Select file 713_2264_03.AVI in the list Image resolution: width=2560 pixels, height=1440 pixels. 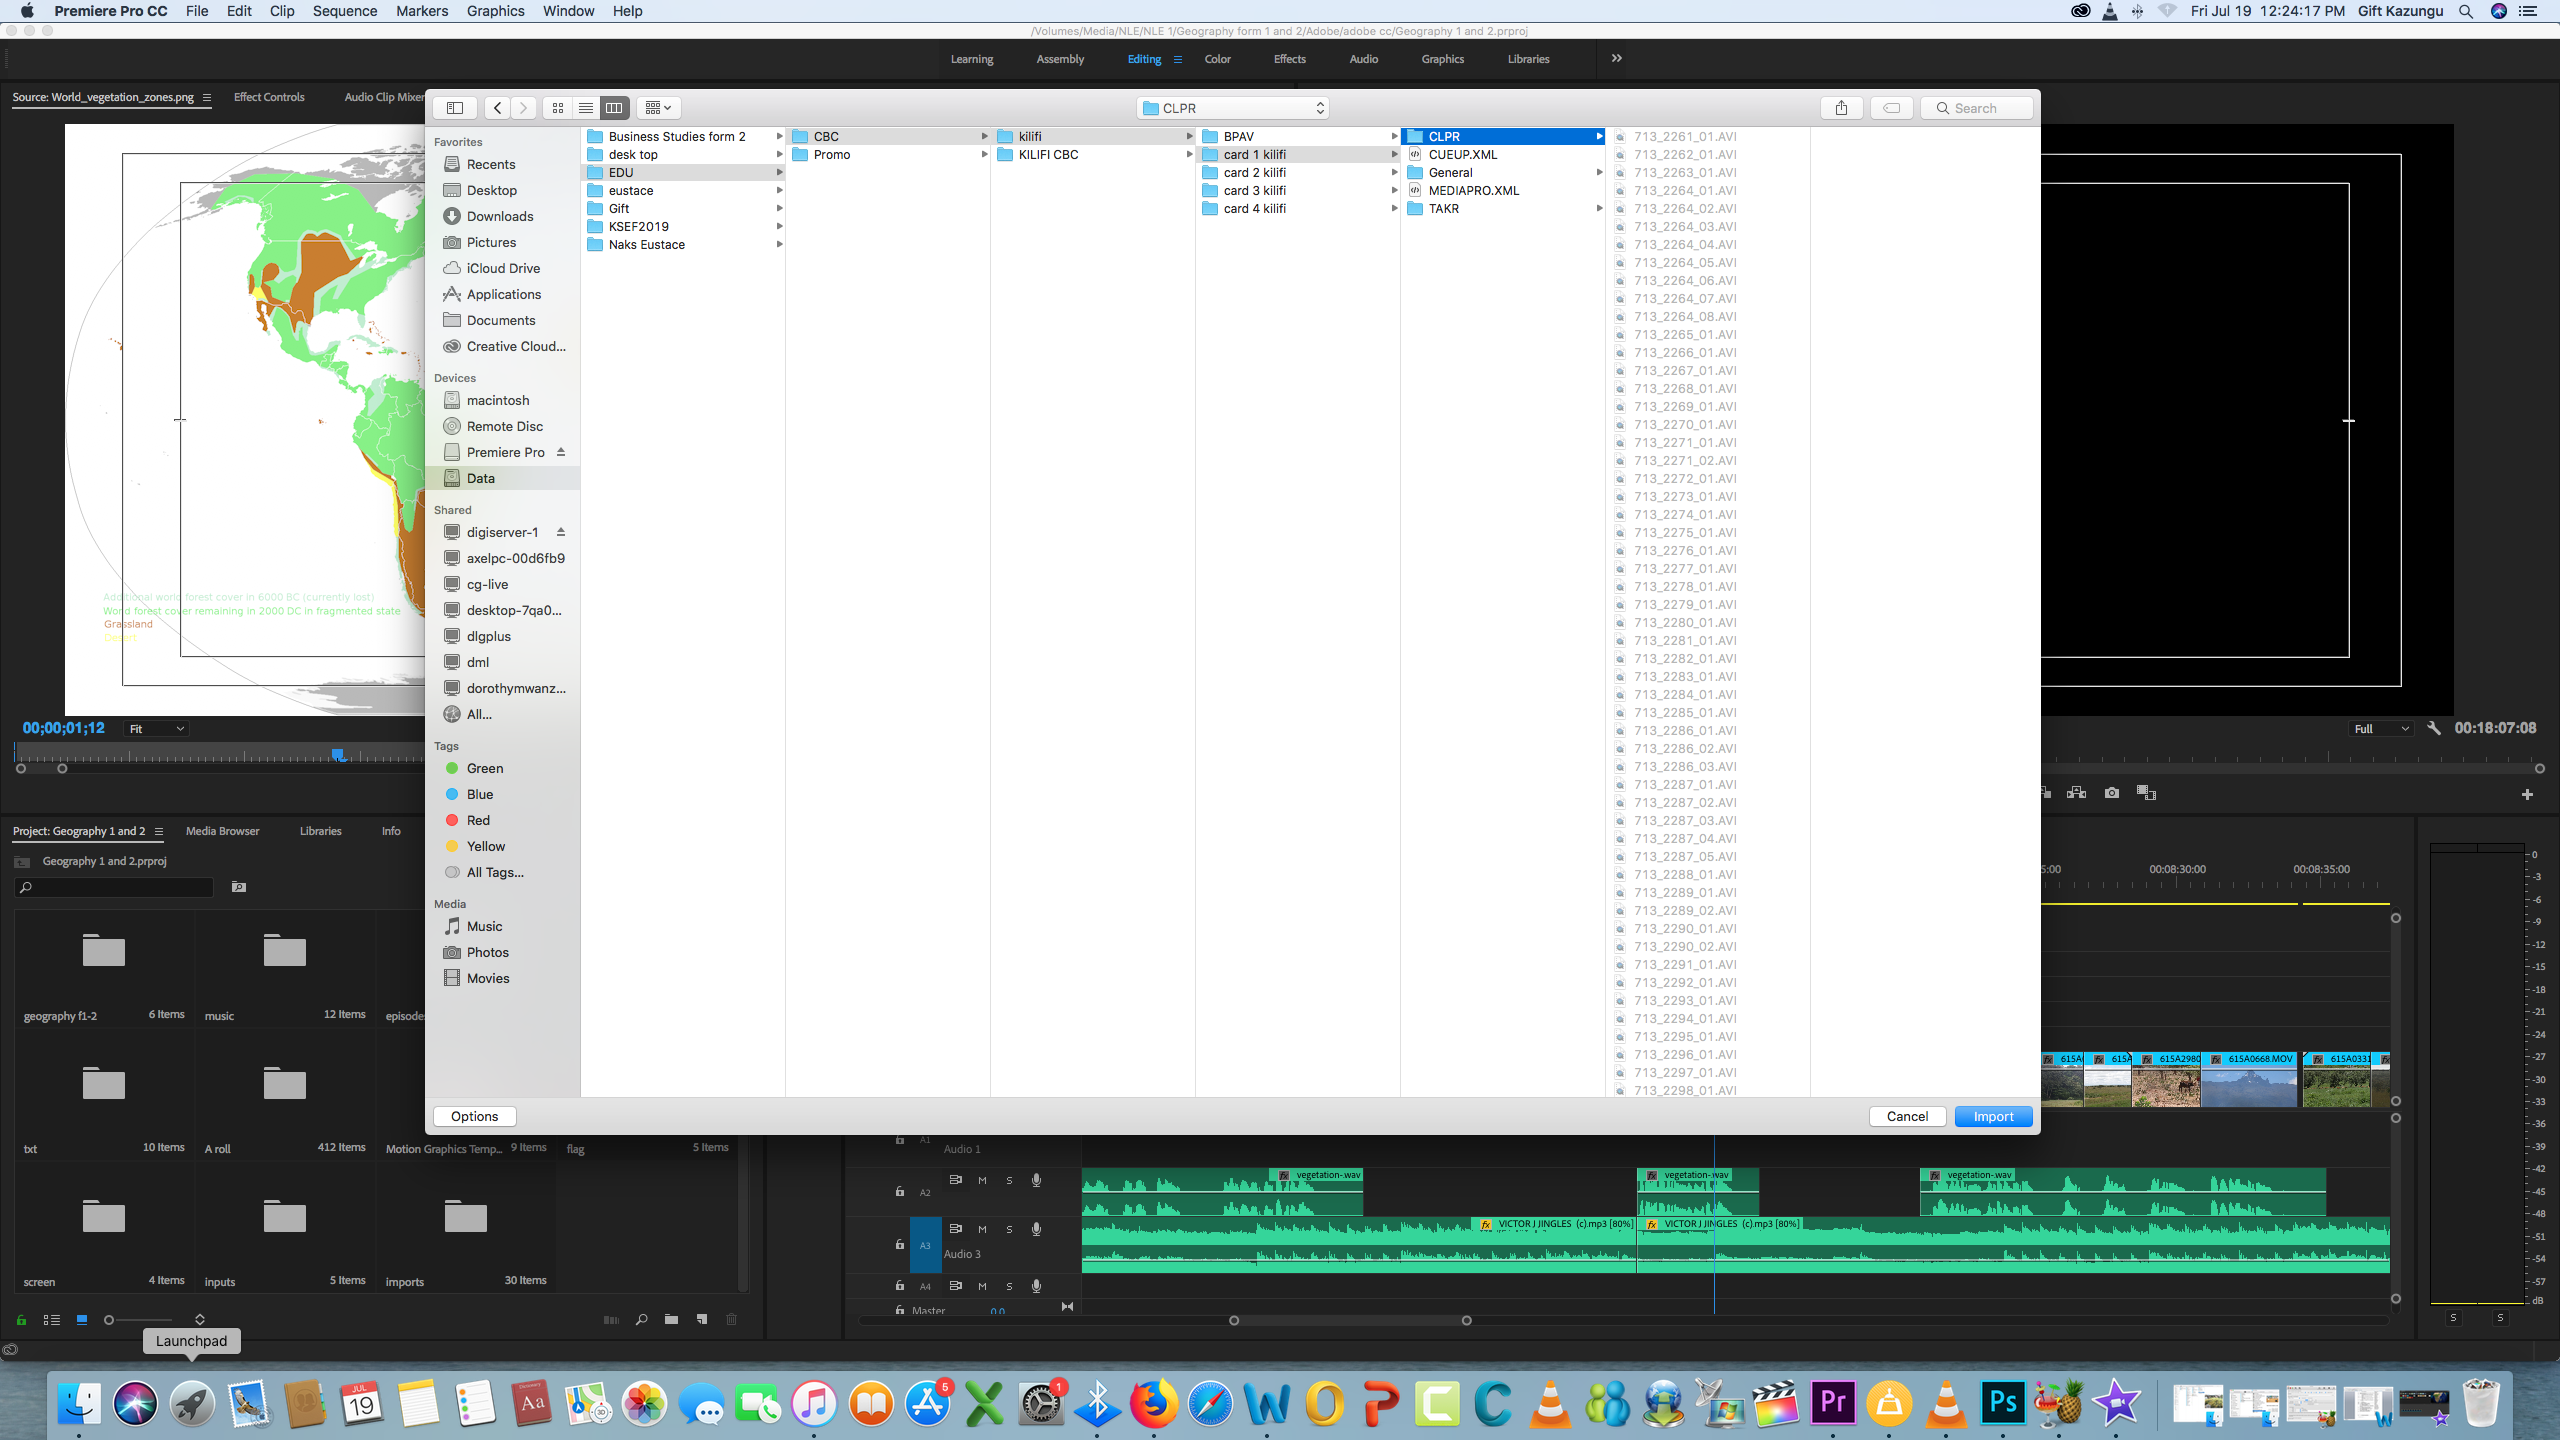pos(1685,227)
